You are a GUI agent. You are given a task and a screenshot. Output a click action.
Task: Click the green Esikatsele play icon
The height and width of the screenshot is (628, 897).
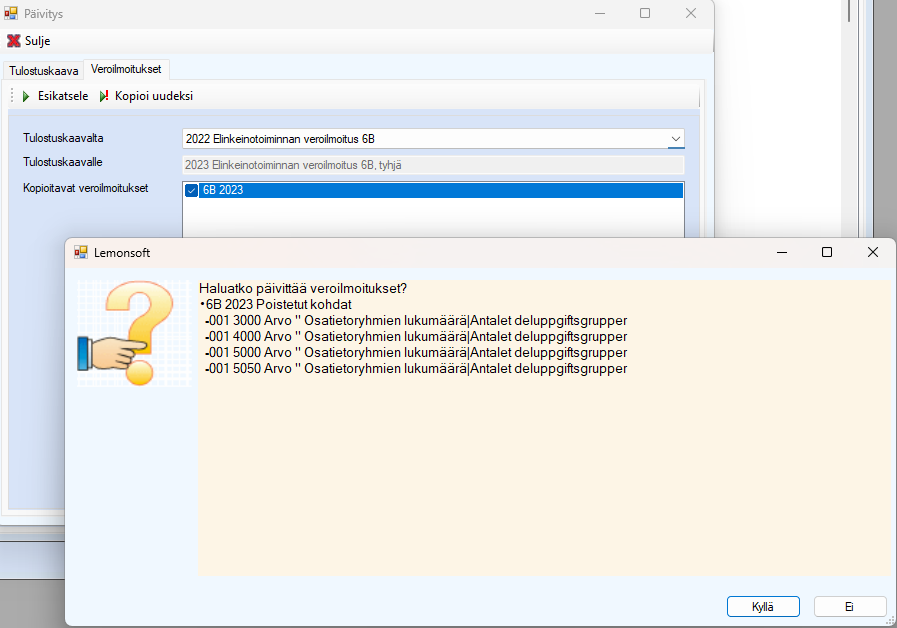26,96
